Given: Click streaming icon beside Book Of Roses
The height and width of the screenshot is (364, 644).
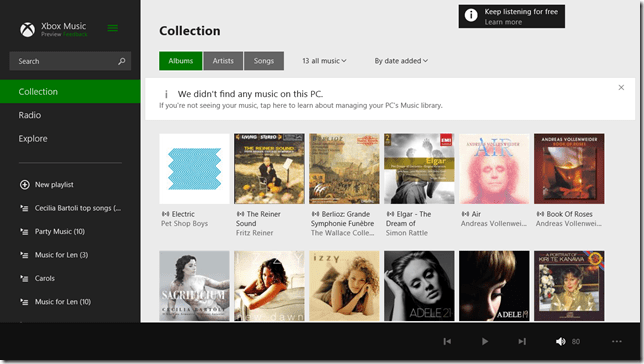Looking at the screenshot, I should [x=540, y=214].
